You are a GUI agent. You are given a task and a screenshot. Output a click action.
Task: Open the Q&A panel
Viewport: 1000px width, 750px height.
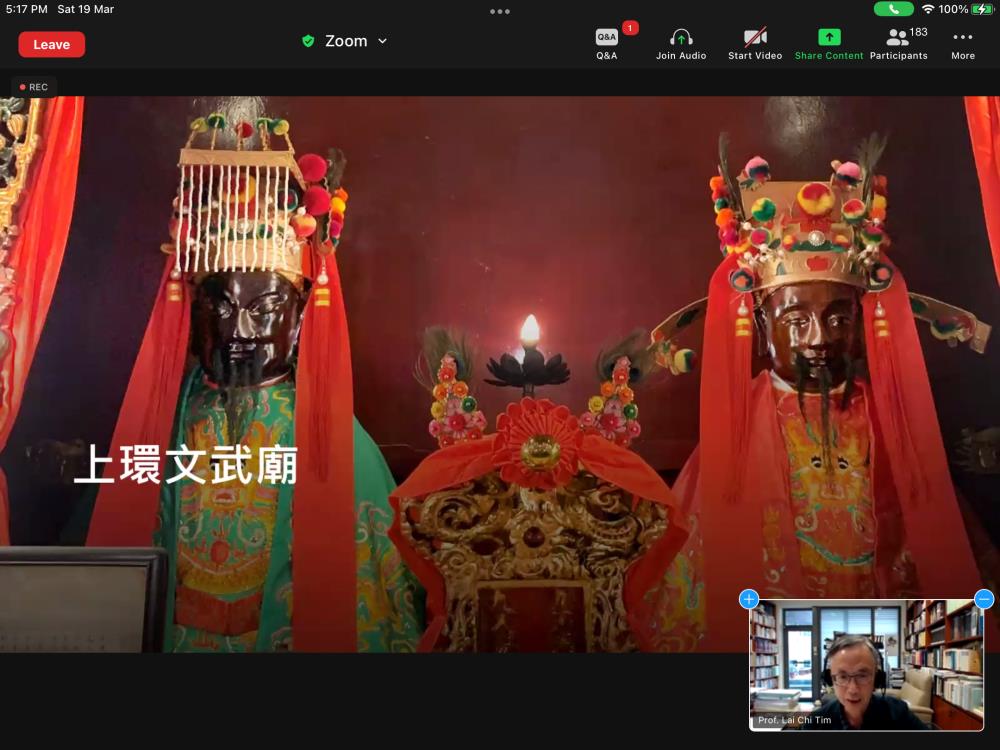pos(607,44)
